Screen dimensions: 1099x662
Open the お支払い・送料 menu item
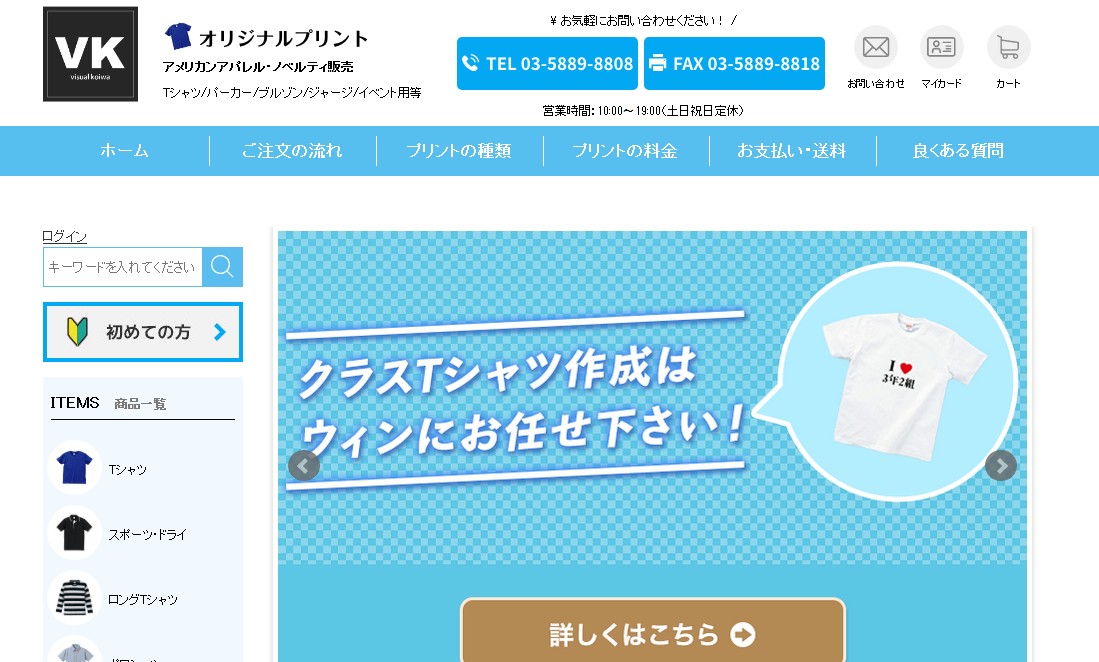coord(792,151)
